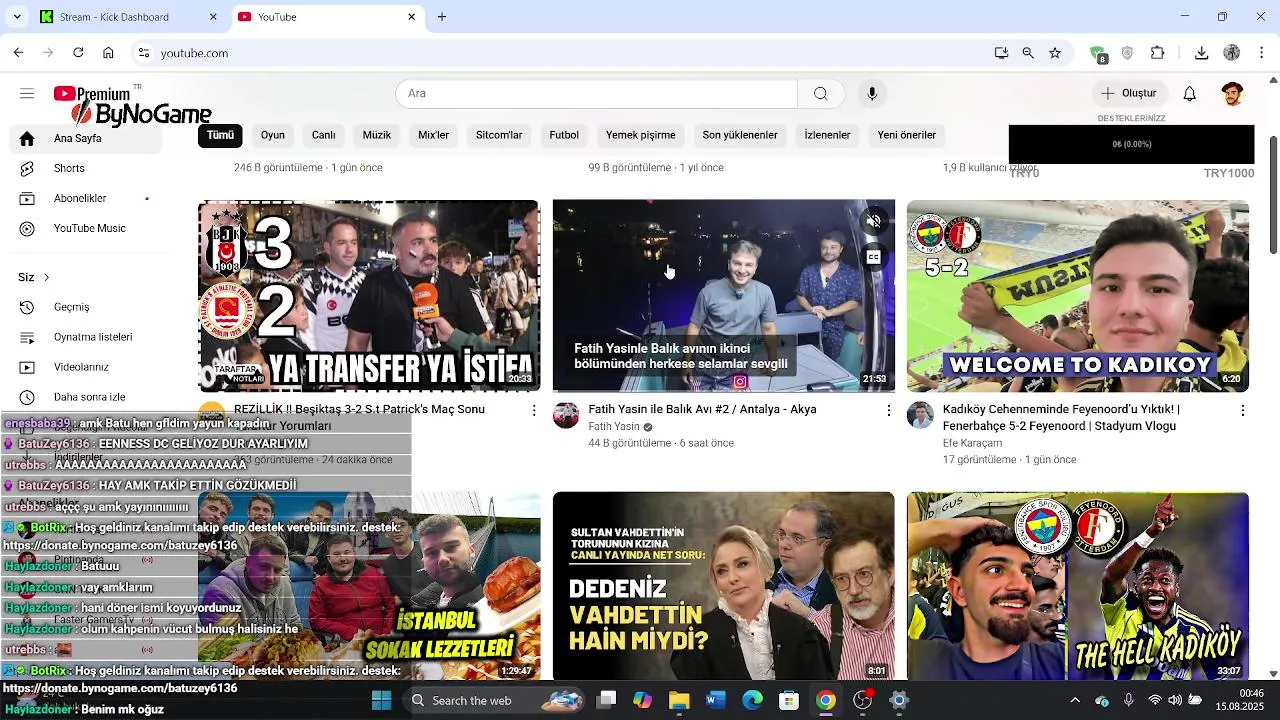Open Chrome three-dot menu
The height and width of the screenshot is (720, 1280).
point(1262,53)
